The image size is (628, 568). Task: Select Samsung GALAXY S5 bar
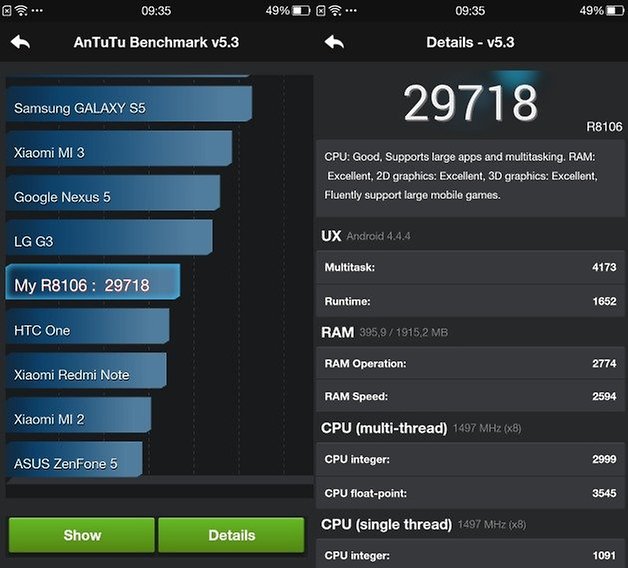point(129,104)
